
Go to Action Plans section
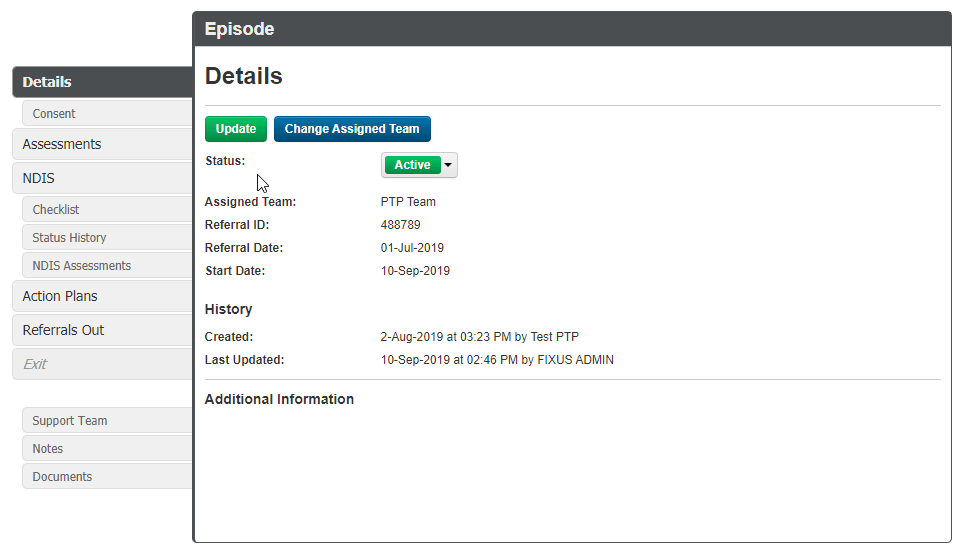(103, 296)
